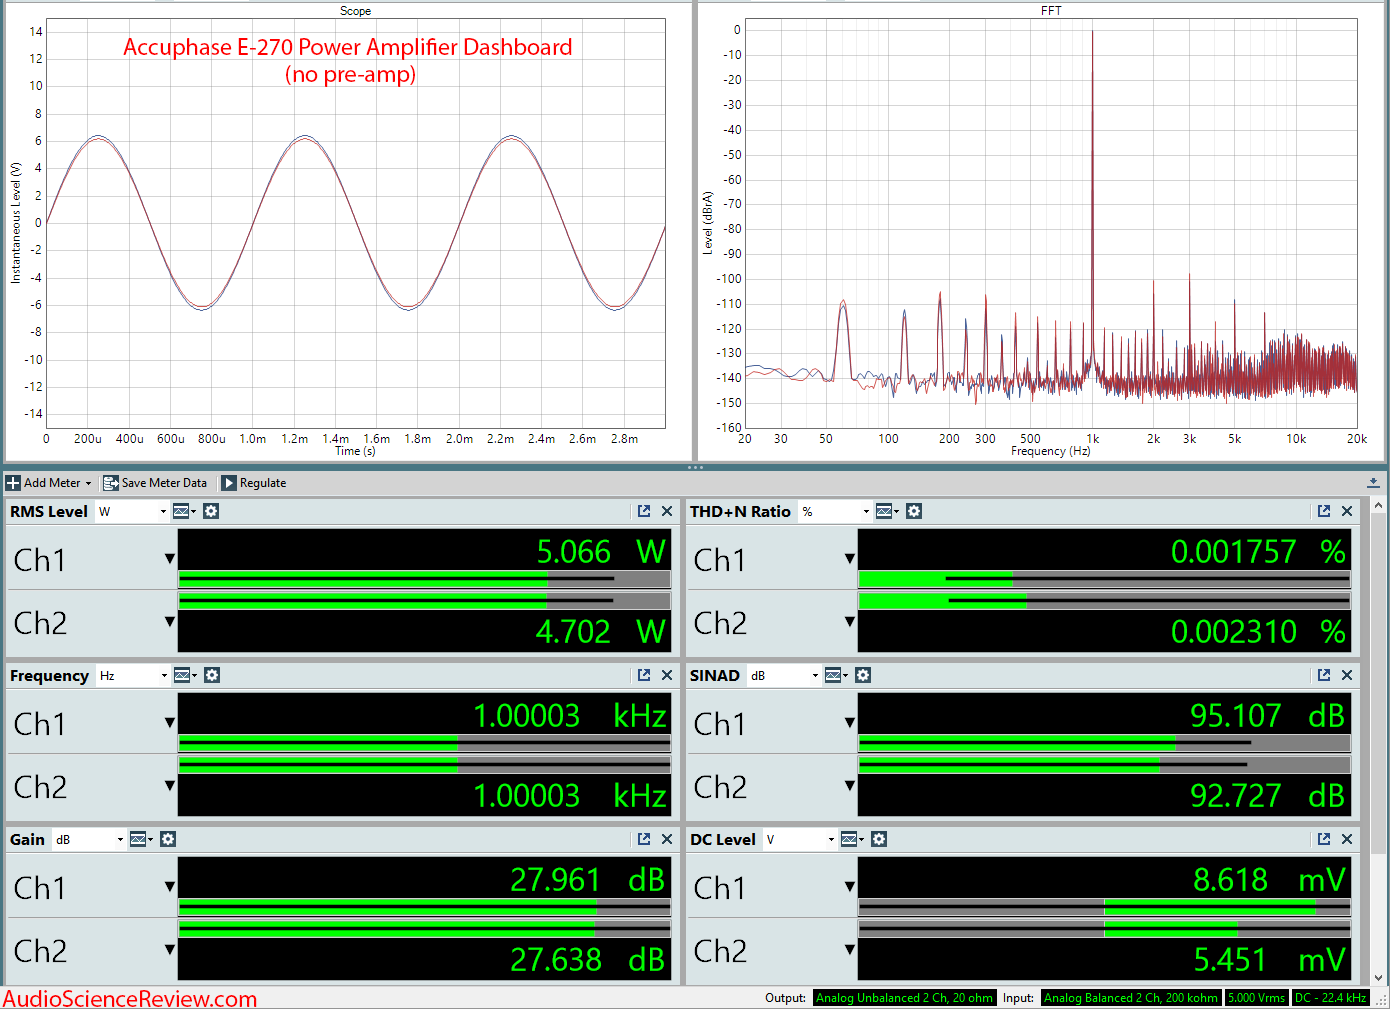This screenshot has width=1390, height=1009.
Task: Click DC Level limits graph icon
Action: tap(852, 839)
